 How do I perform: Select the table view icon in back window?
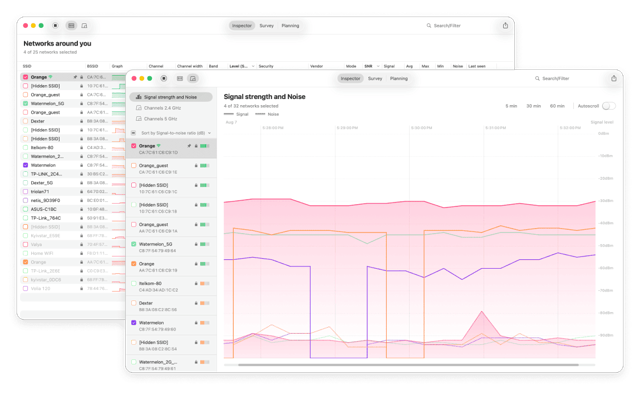pos(71,25)
